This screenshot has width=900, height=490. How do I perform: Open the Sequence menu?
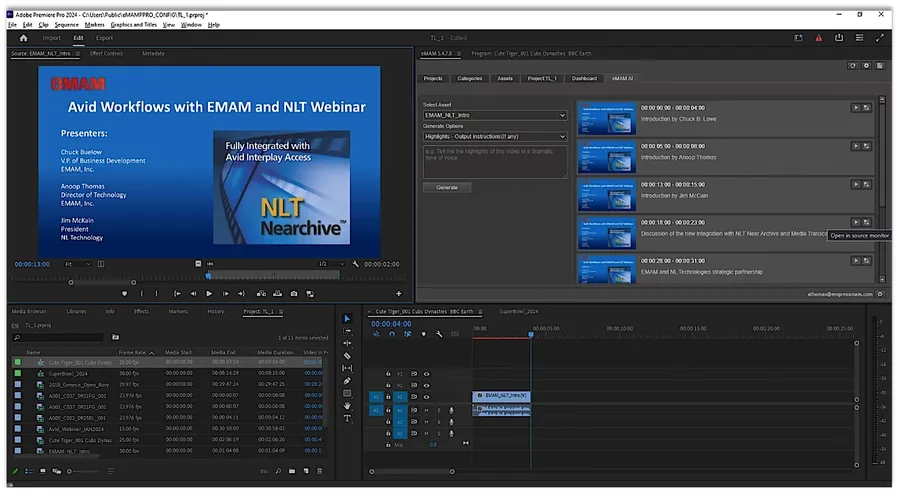[67, 25]
